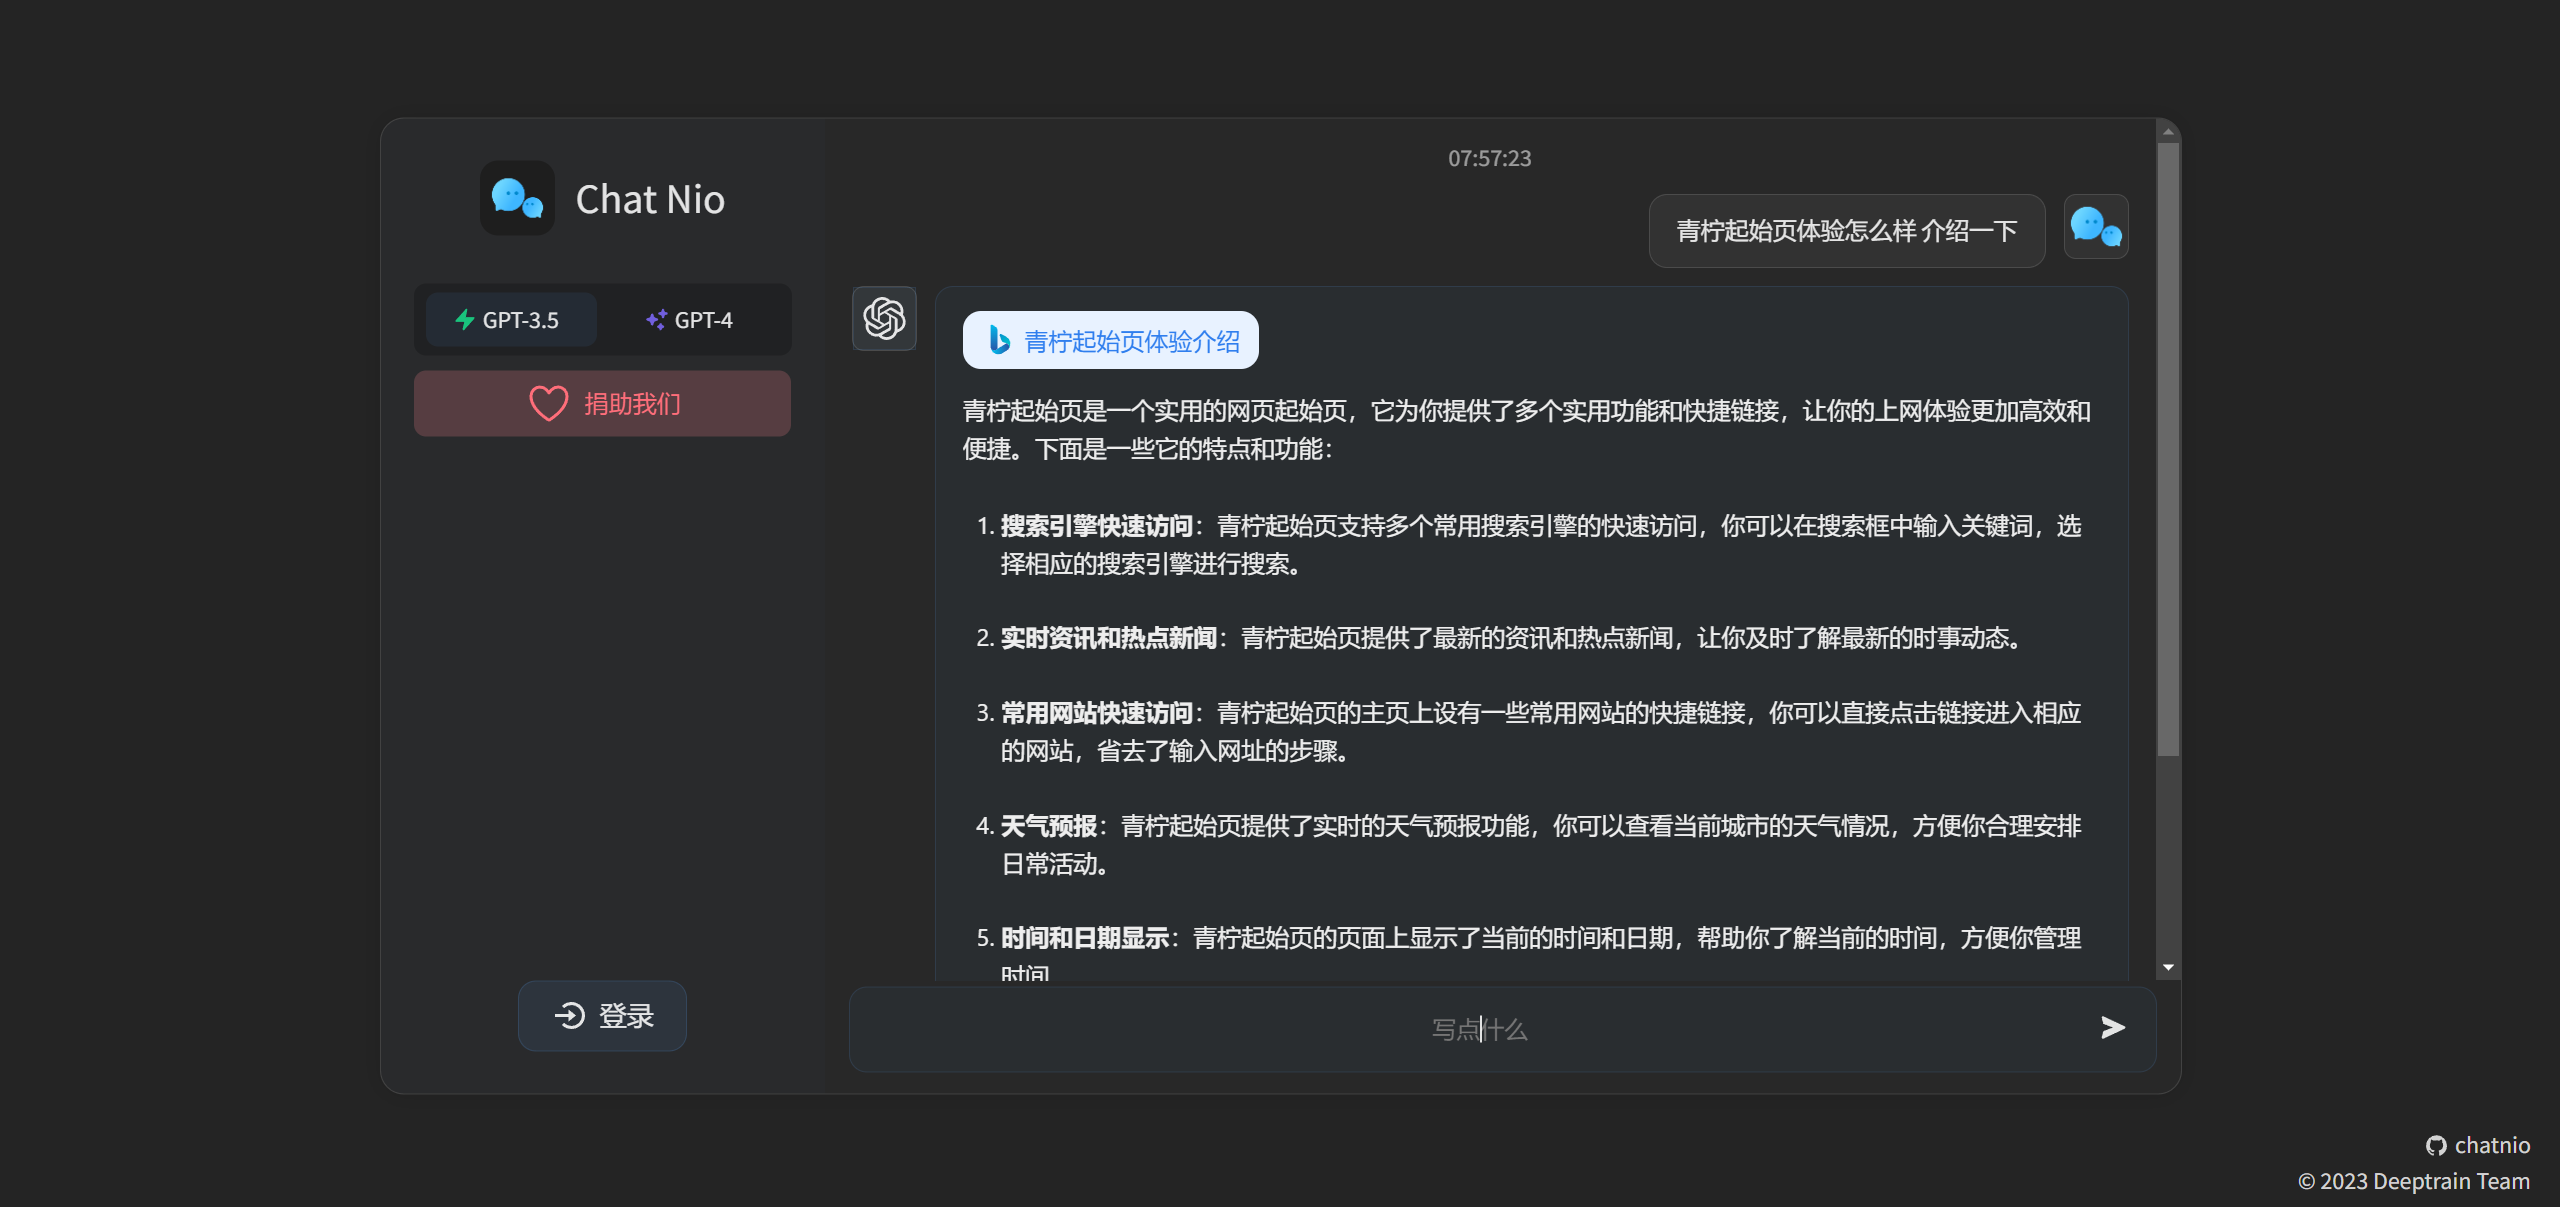Click the GitHub icon beside chatnio
2560x1207 pixels.
(2436, 1146)
